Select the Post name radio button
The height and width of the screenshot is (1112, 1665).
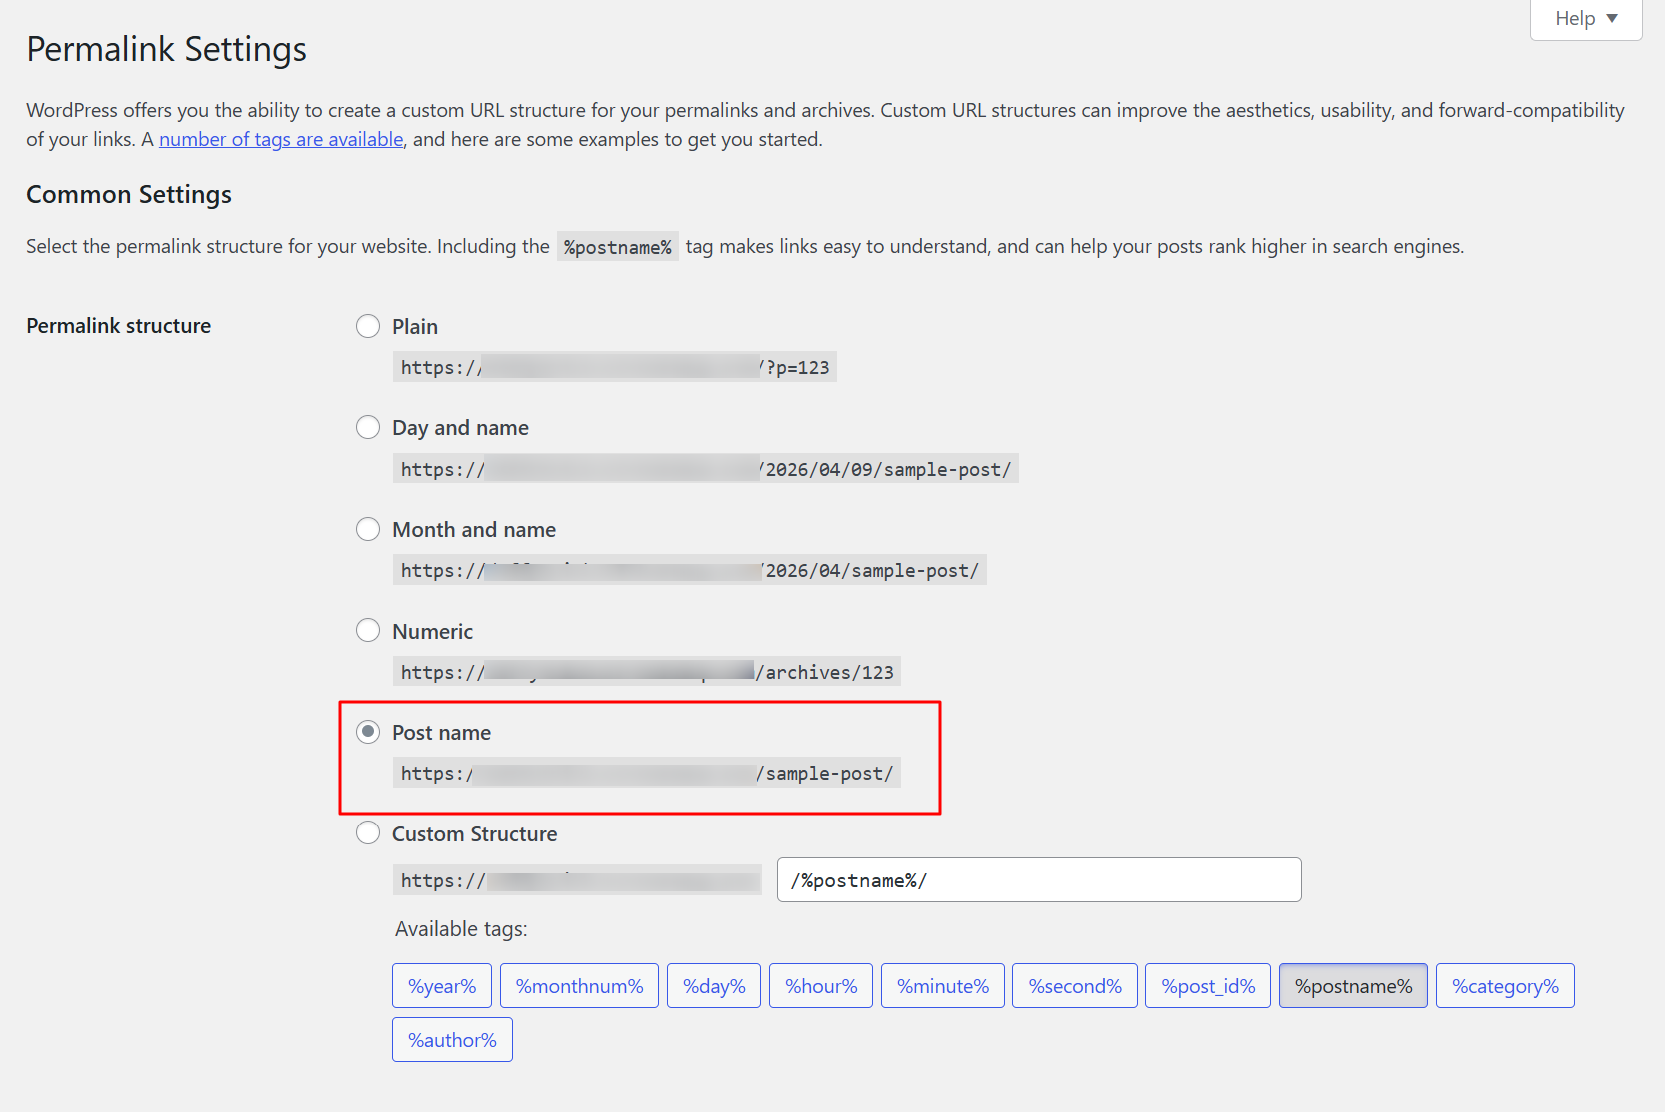click(x=368, y=732)
